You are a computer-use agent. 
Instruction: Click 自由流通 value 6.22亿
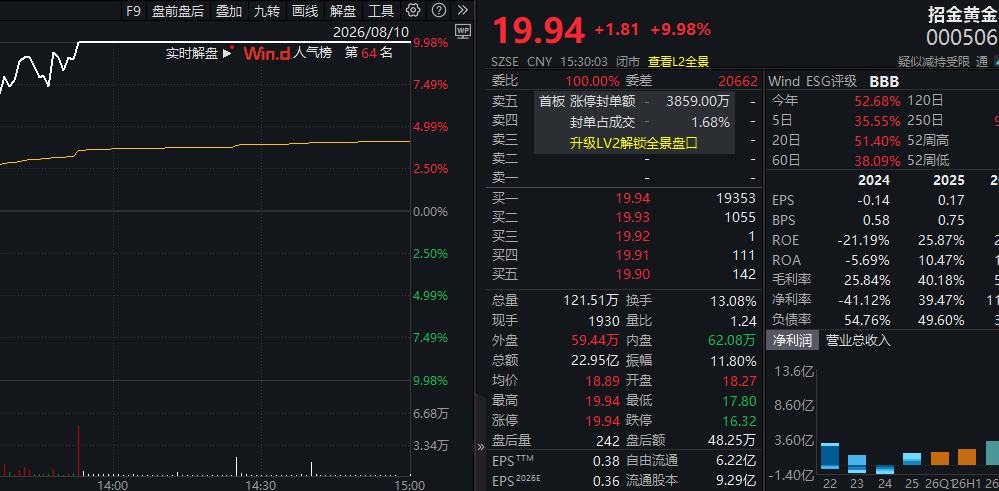[x=735, y=461]
